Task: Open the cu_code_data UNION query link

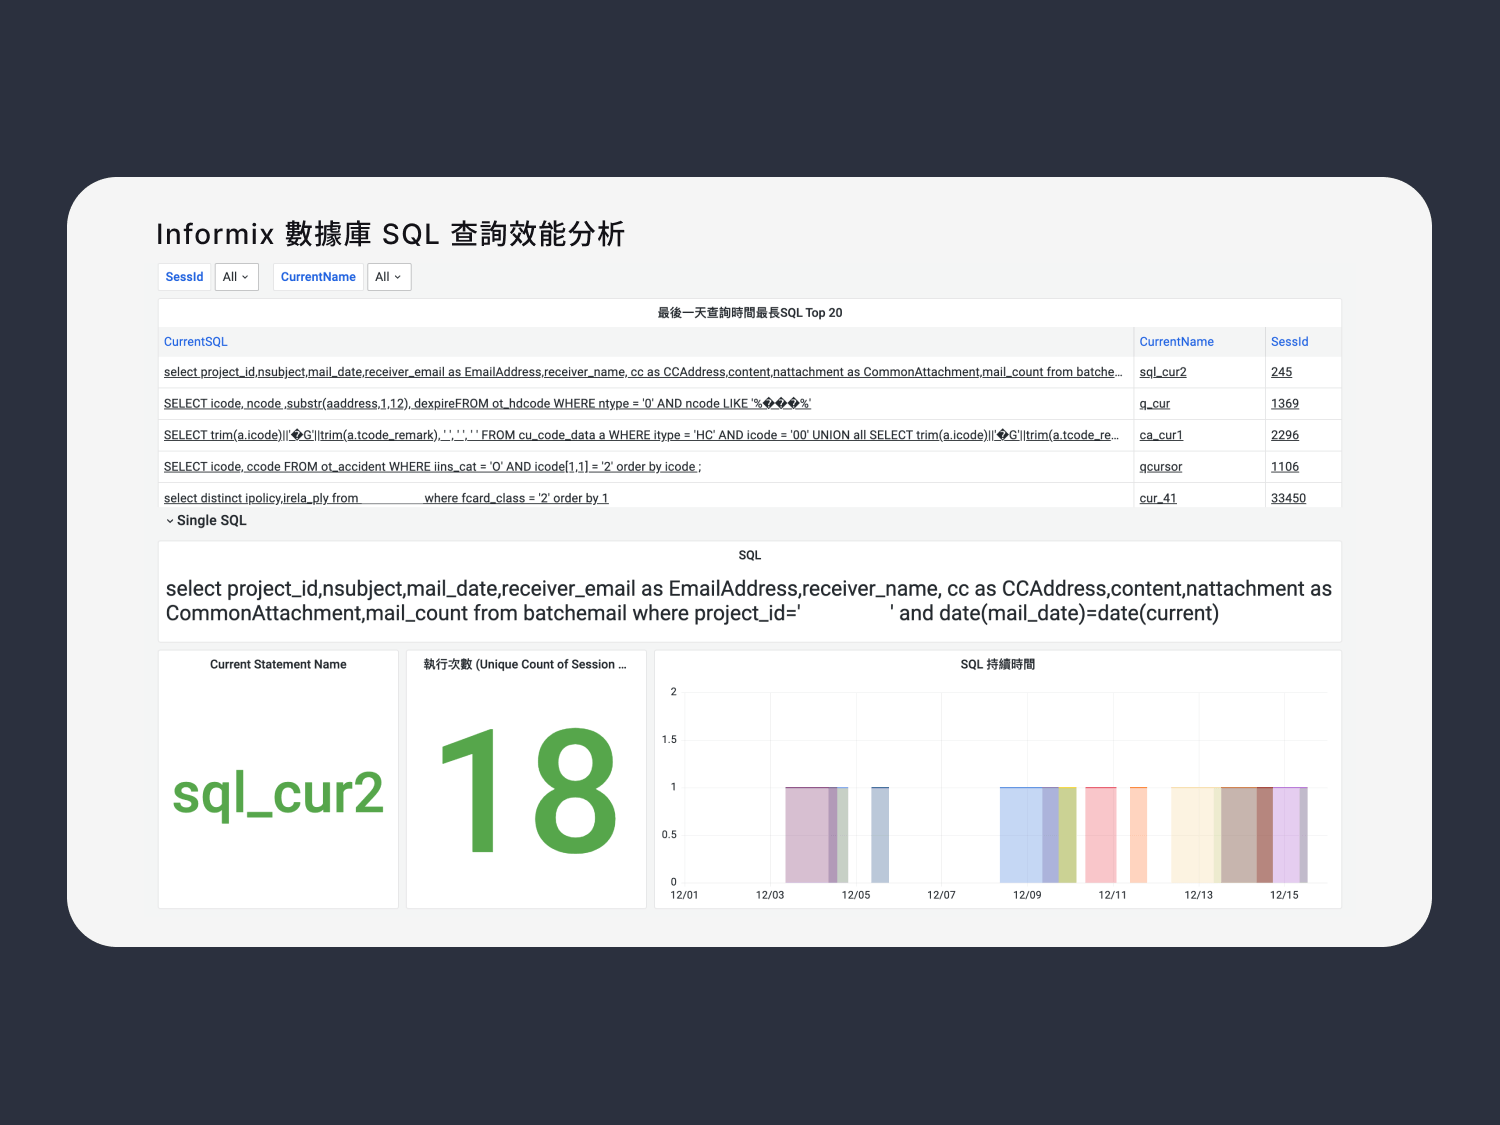Action: tap(640, 435)
